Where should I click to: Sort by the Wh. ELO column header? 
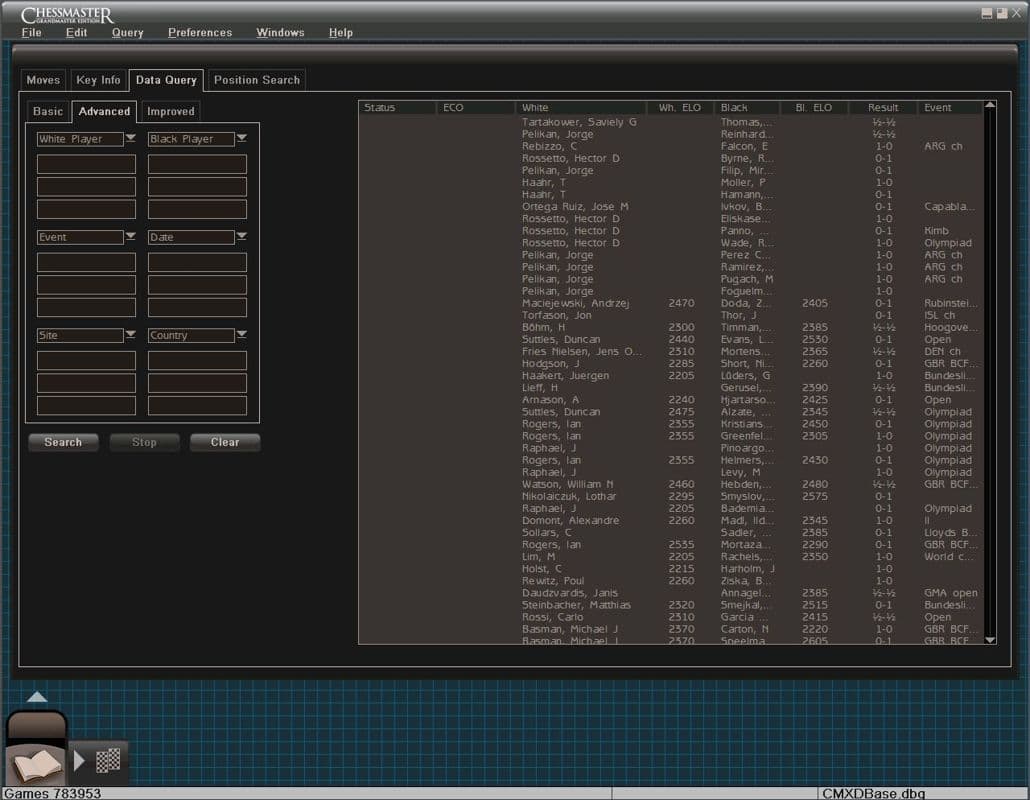(x=680, y=107)
